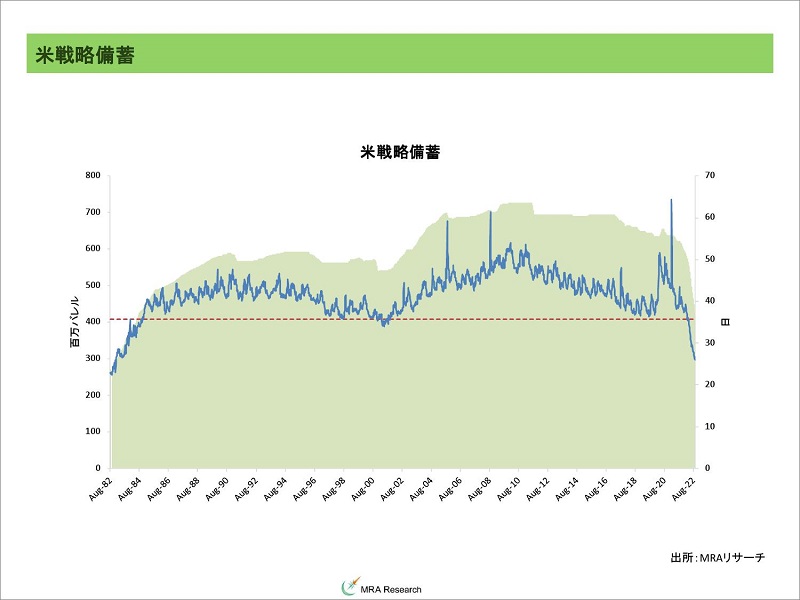Click the left axis value "500"

[x=93, y=285]
